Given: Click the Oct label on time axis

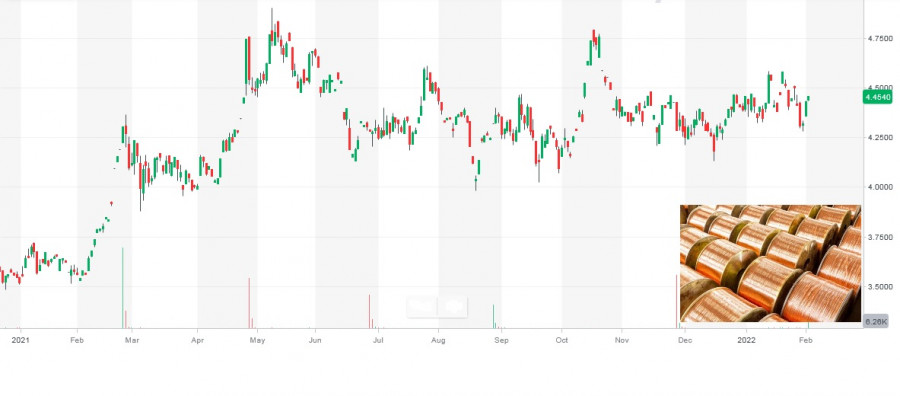Looking at the screenshot, I should (x=562, y=340).
